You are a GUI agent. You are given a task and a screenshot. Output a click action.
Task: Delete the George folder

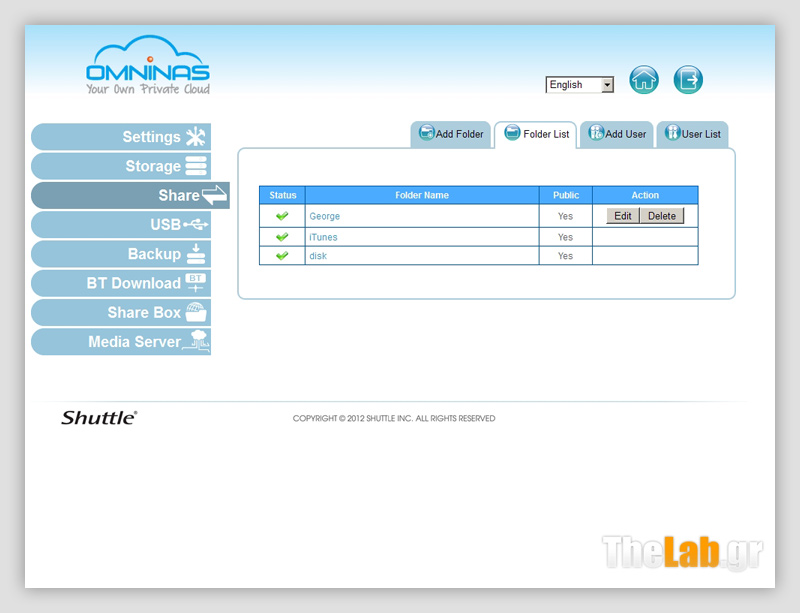coord(661,216)
